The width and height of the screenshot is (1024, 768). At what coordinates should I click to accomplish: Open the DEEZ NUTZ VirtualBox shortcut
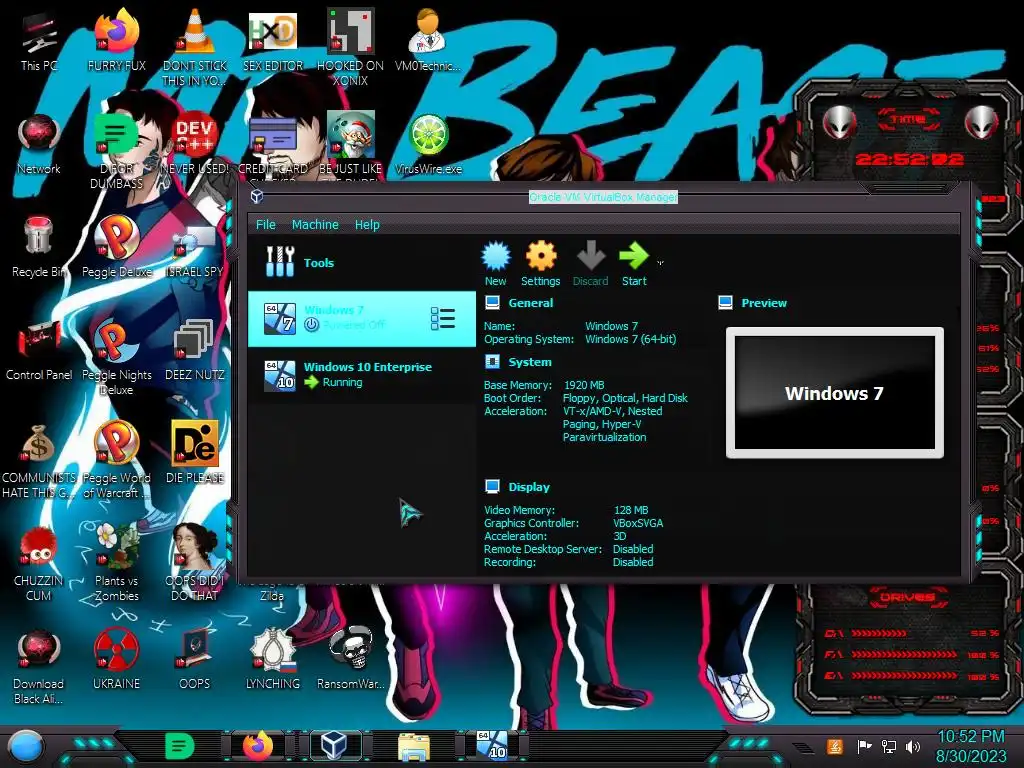tap(194, 351)
